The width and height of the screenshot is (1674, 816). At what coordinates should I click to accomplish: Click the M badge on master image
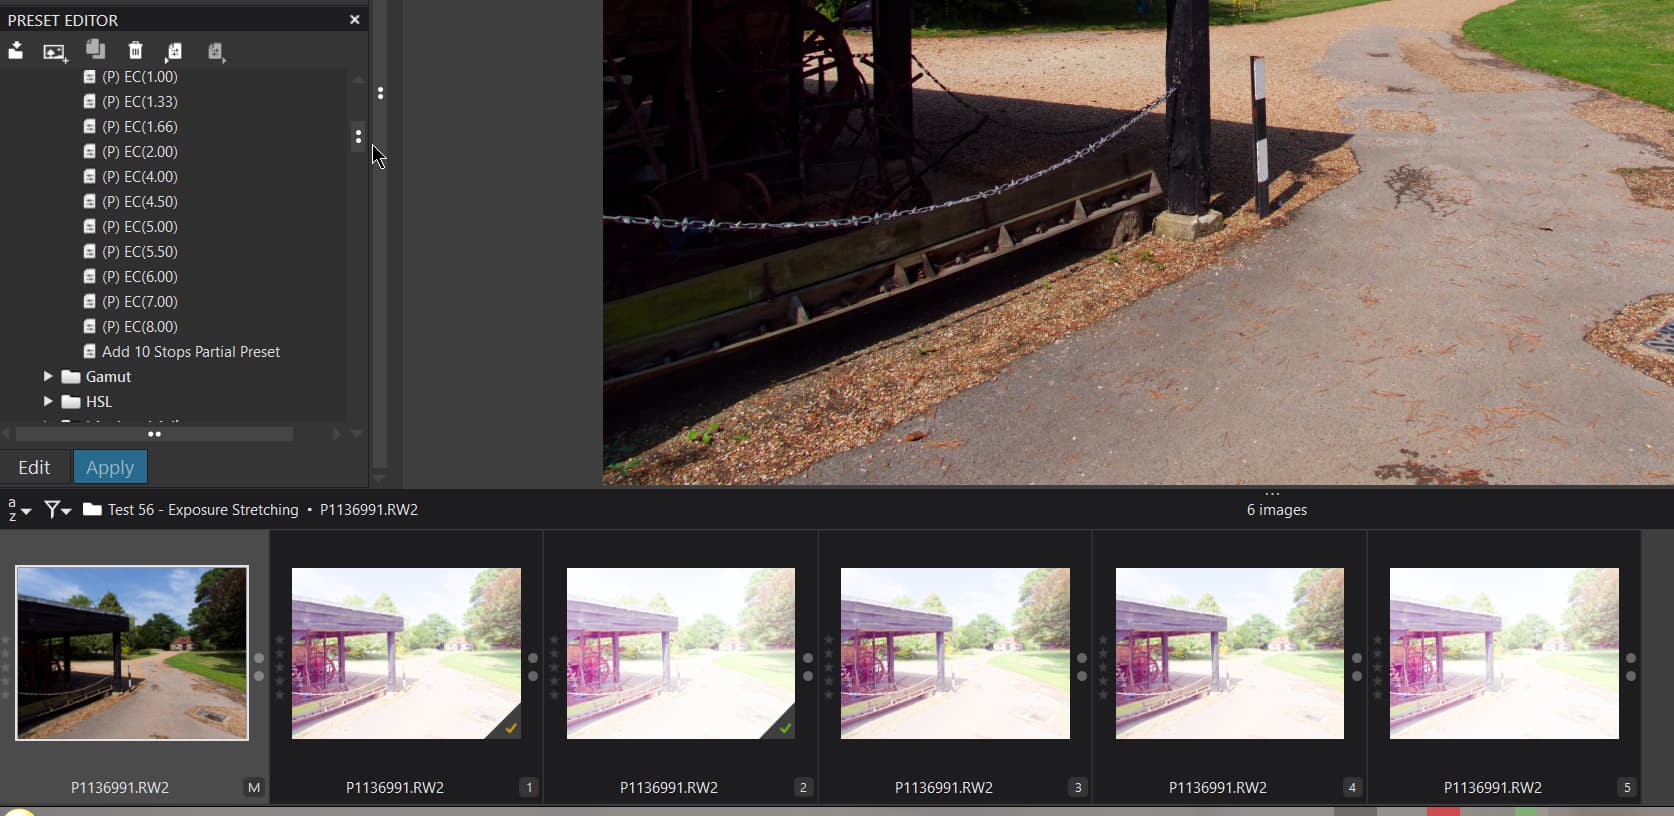click(254, 788)
